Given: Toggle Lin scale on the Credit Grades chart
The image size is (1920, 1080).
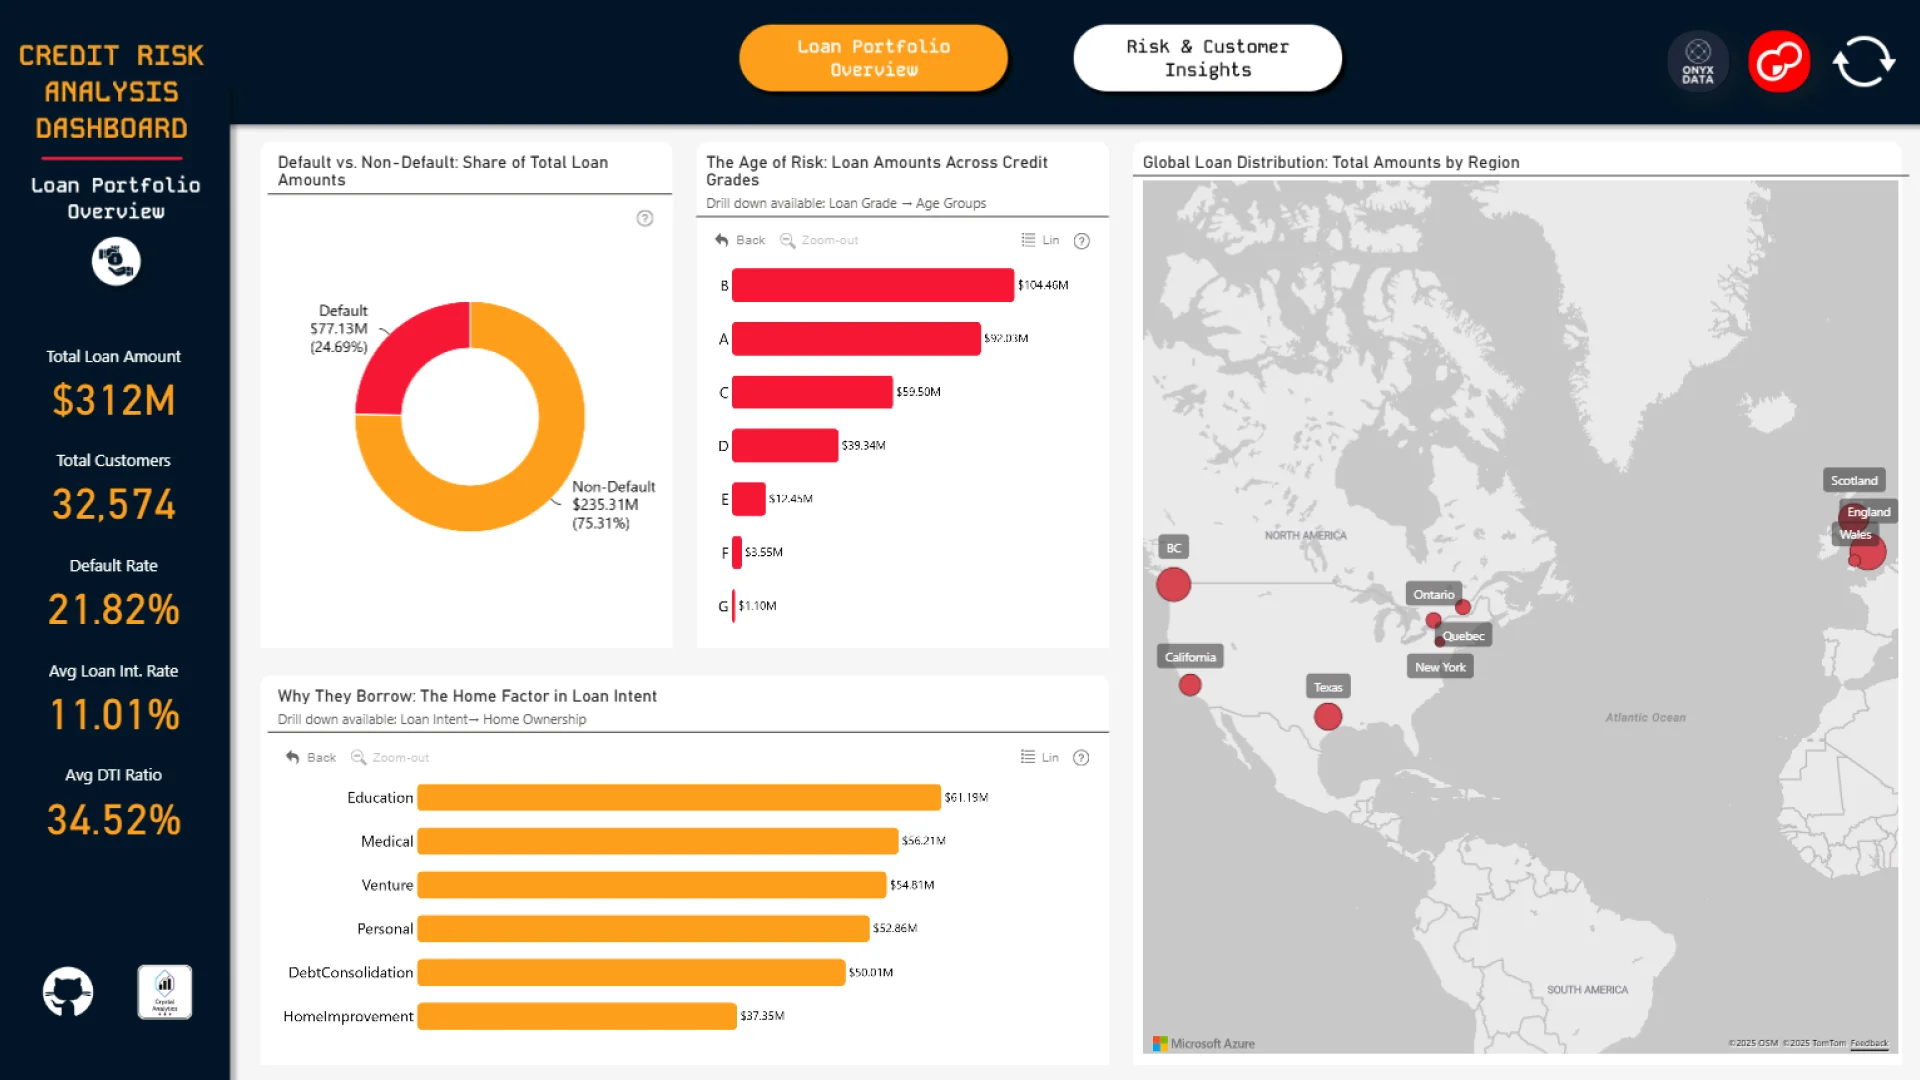Looking at the screenshot, I should click(x=1040, y=240).
